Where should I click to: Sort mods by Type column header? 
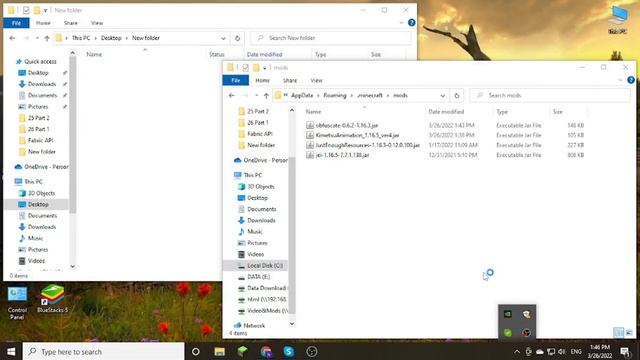tap(502, 112)
